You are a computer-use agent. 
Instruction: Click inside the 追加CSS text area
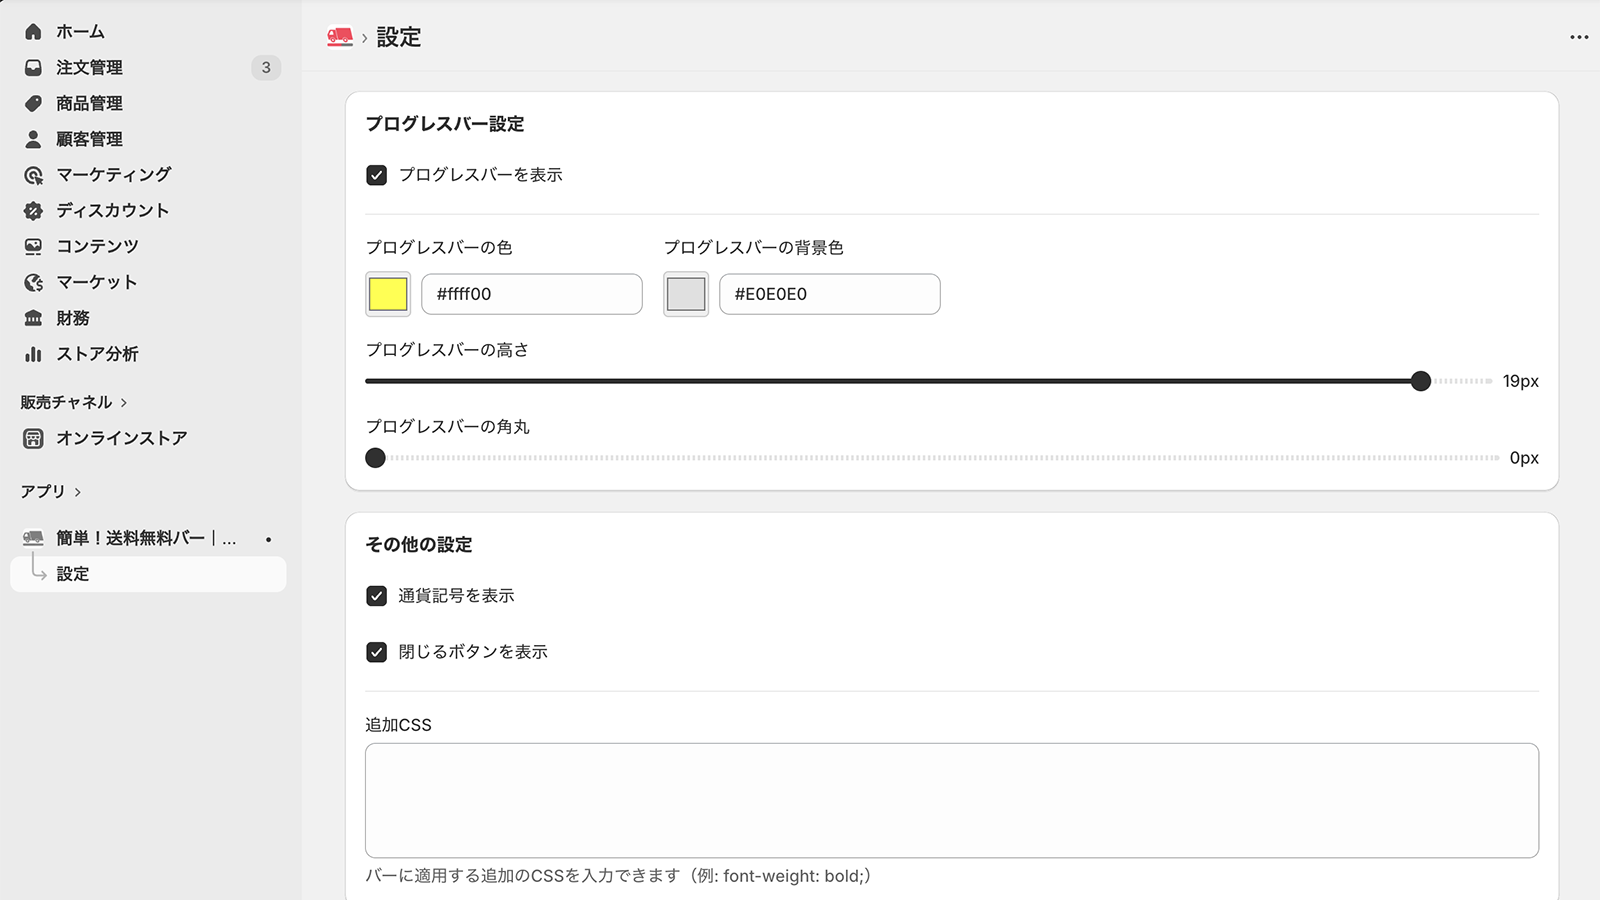coord(951,800)
